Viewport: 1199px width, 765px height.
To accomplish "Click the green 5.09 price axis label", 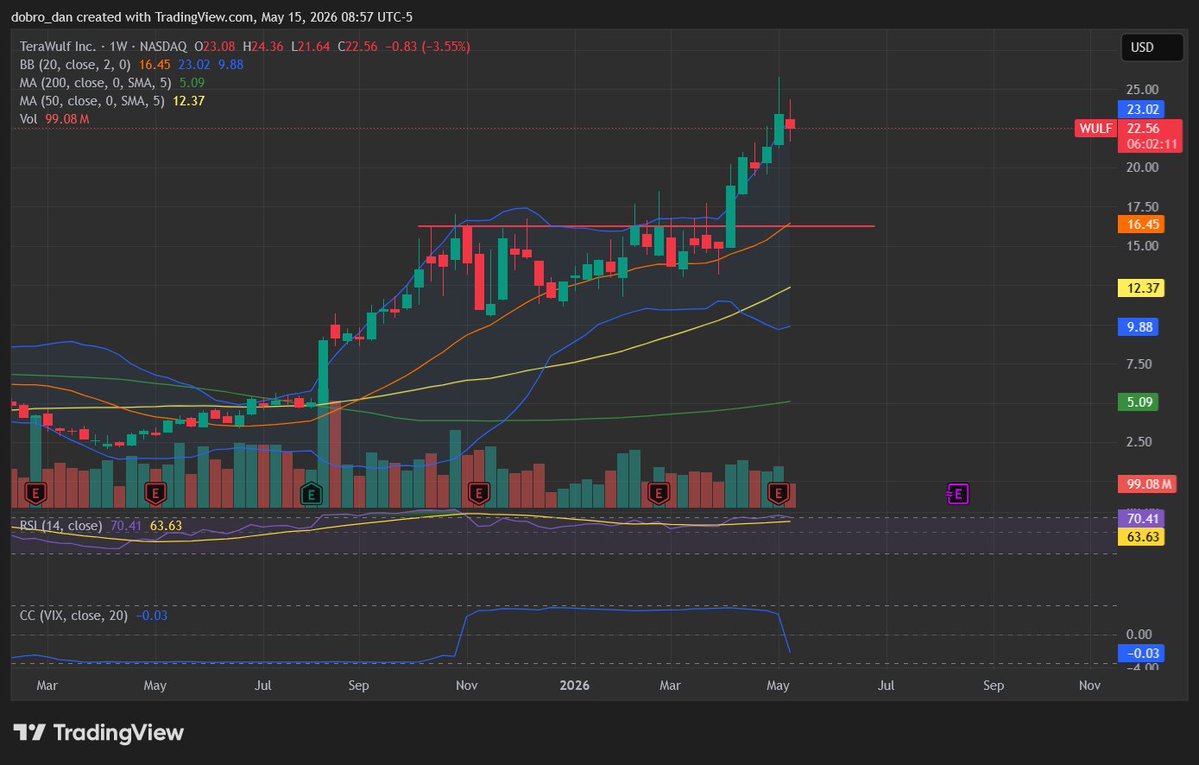I will click(x=1139, y=402).
